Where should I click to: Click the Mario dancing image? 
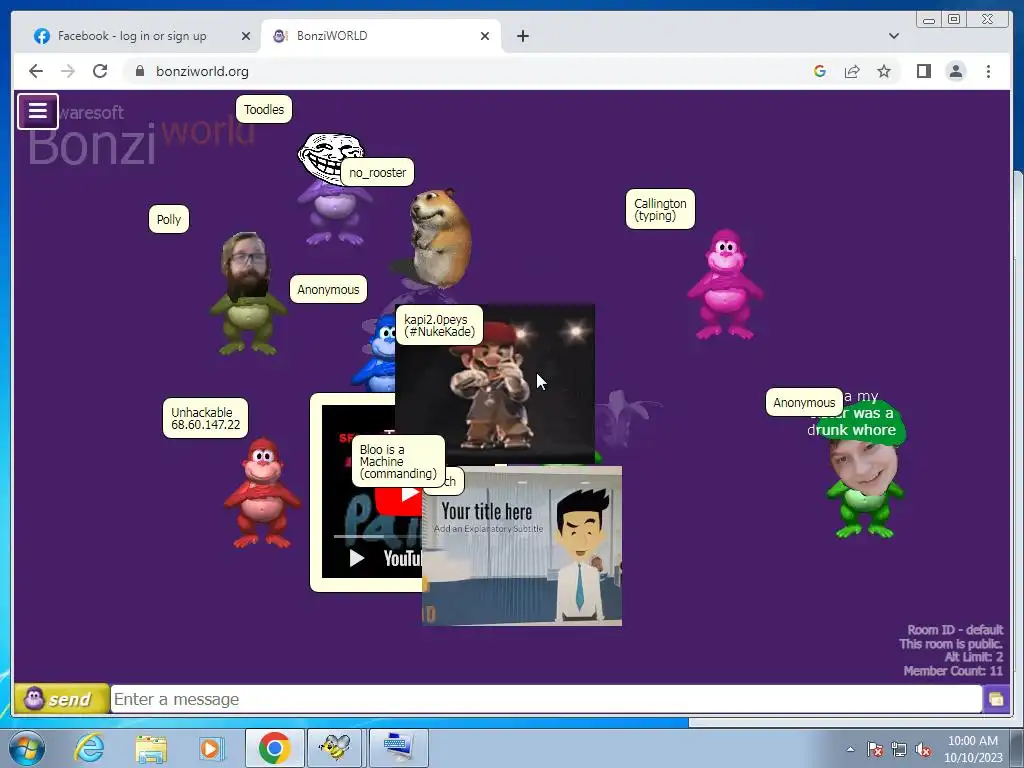494,384
